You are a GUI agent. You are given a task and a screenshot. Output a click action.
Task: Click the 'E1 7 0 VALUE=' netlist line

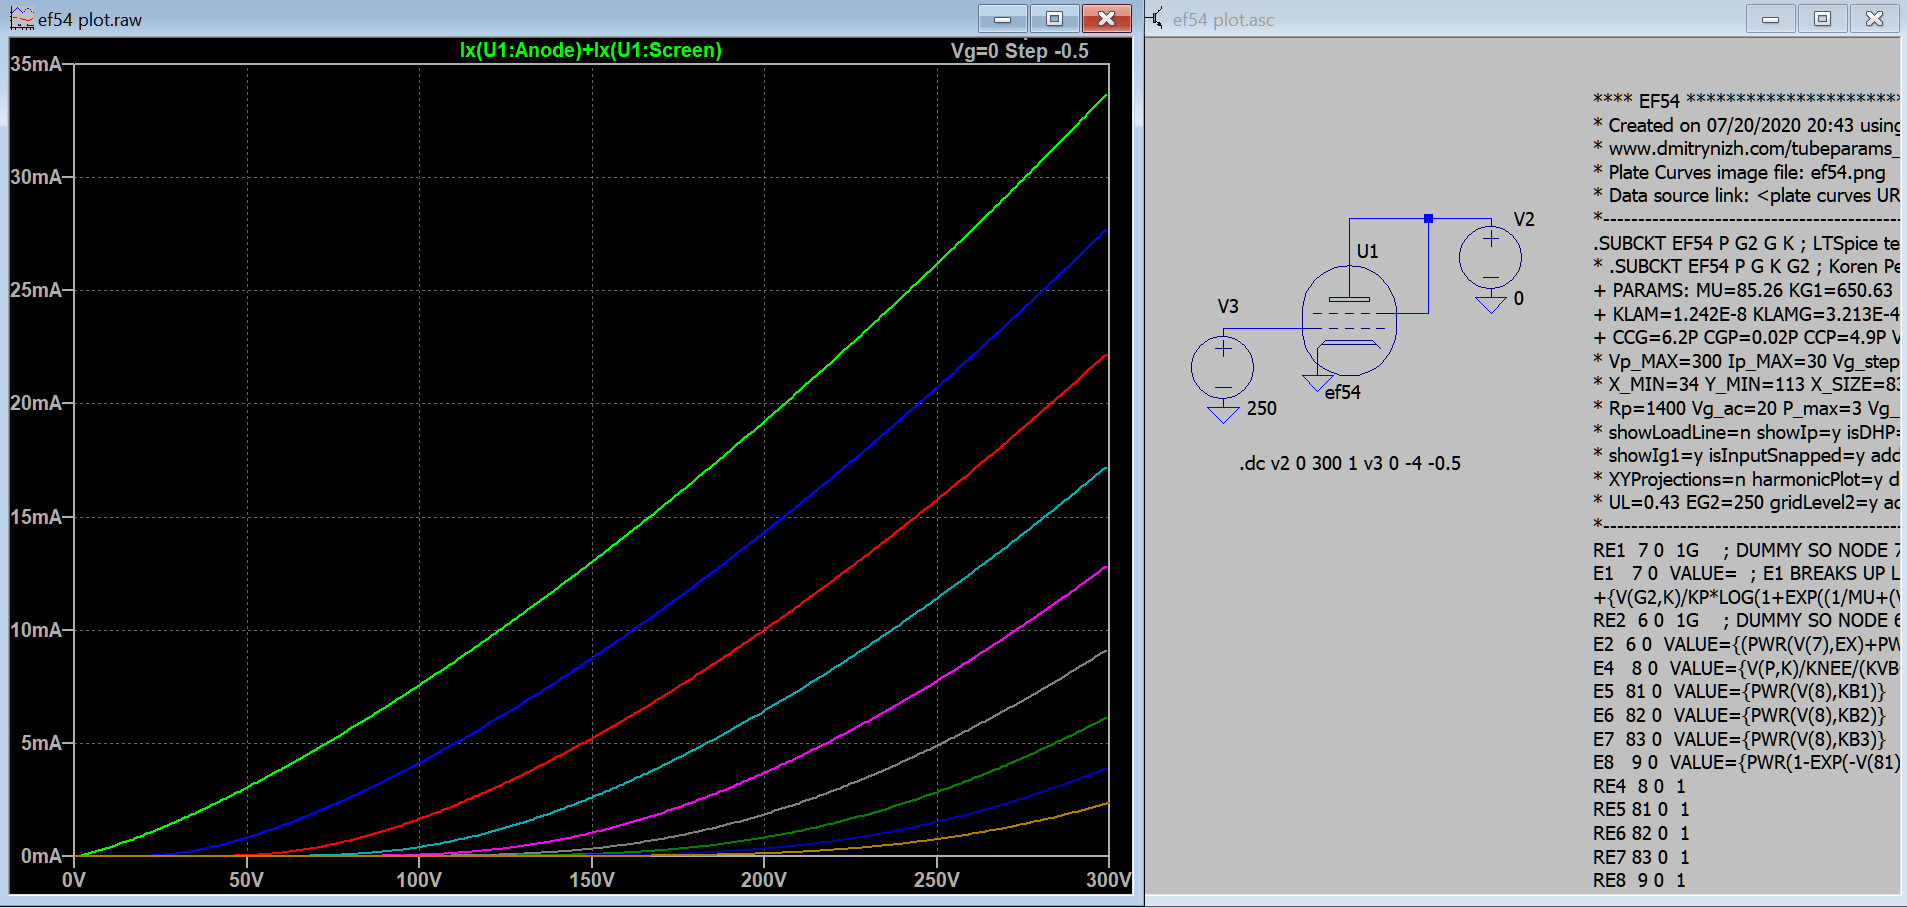(x=1746, y=573)
